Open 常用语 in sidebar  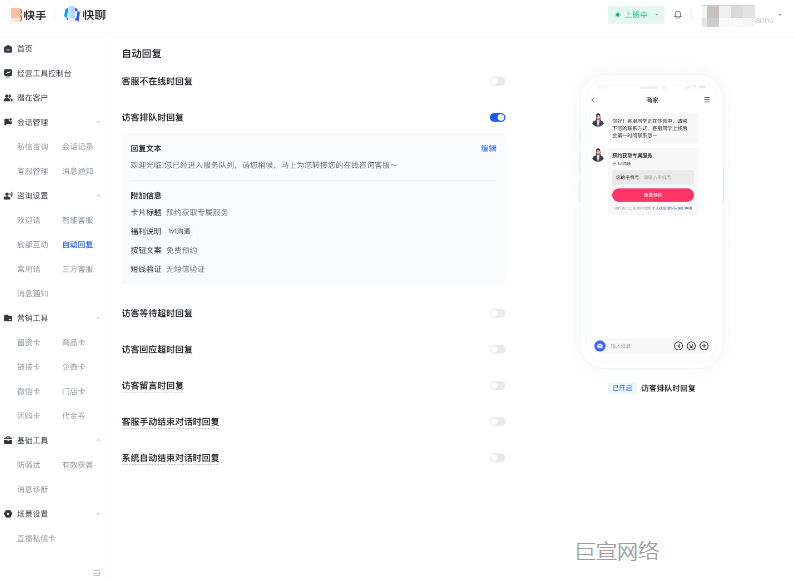28,269
